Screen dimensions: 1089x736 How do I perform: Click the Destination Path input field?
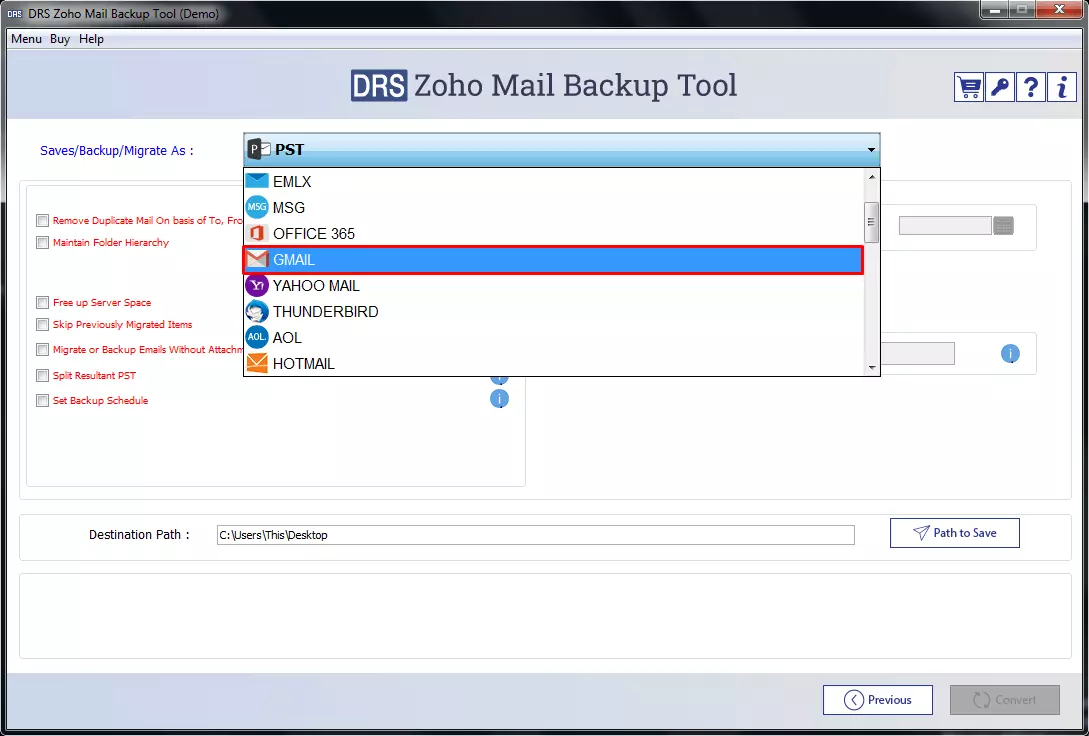535,535
